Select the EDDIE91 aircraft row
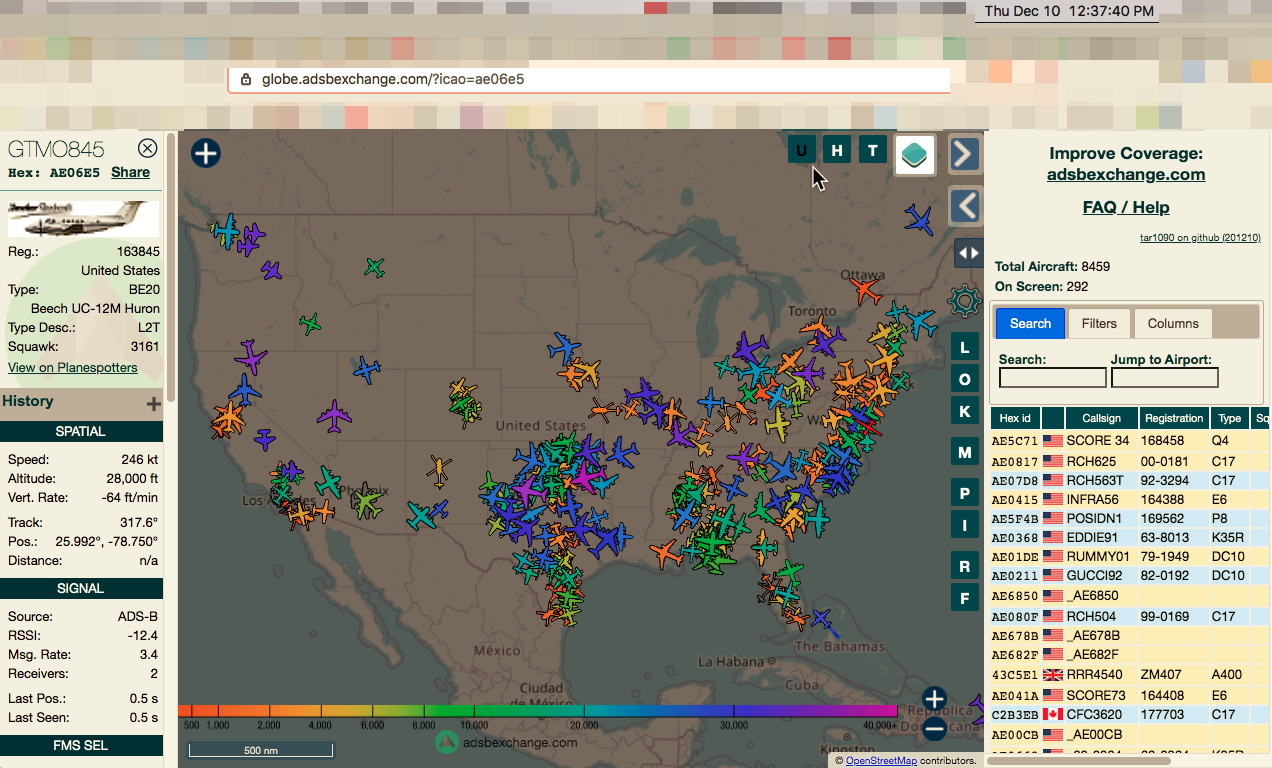 1130,537
